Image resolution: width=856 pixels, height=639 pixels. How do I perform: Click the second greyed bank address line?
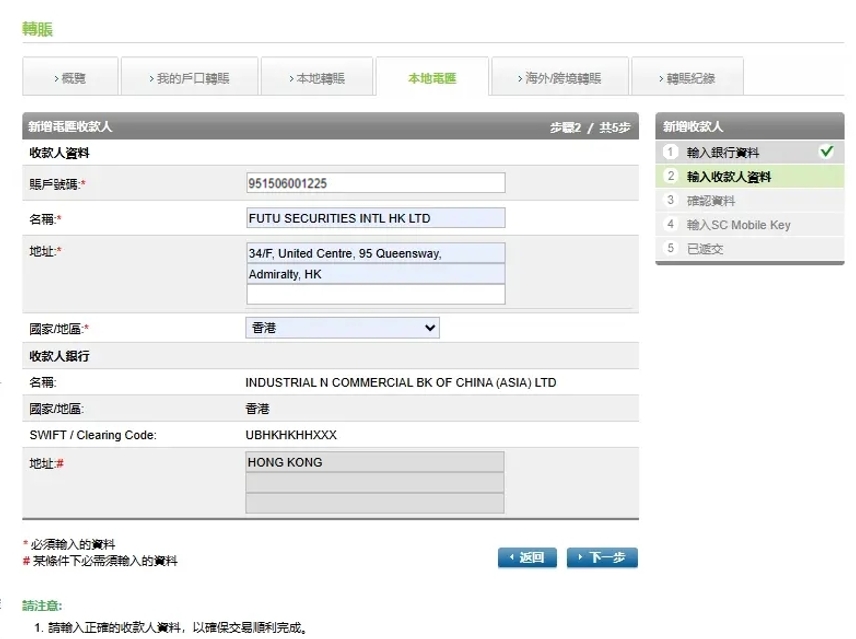(x=374, y=482)
